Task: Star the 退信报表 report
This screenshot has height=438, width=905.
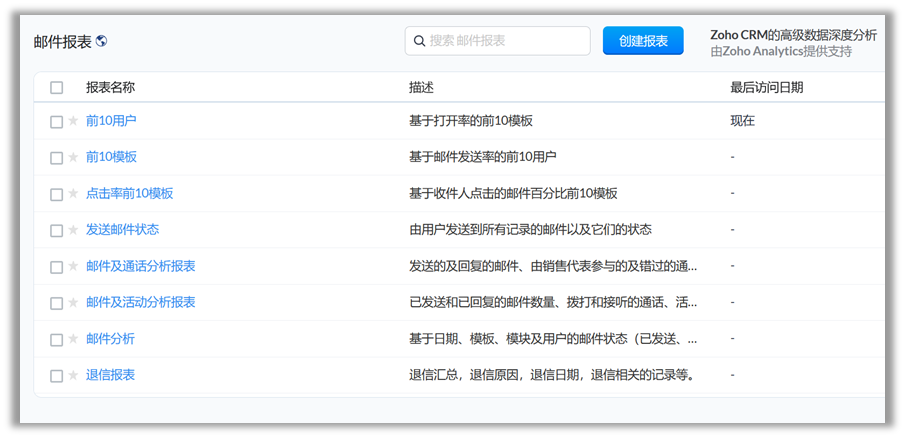Action: point(73,375)
